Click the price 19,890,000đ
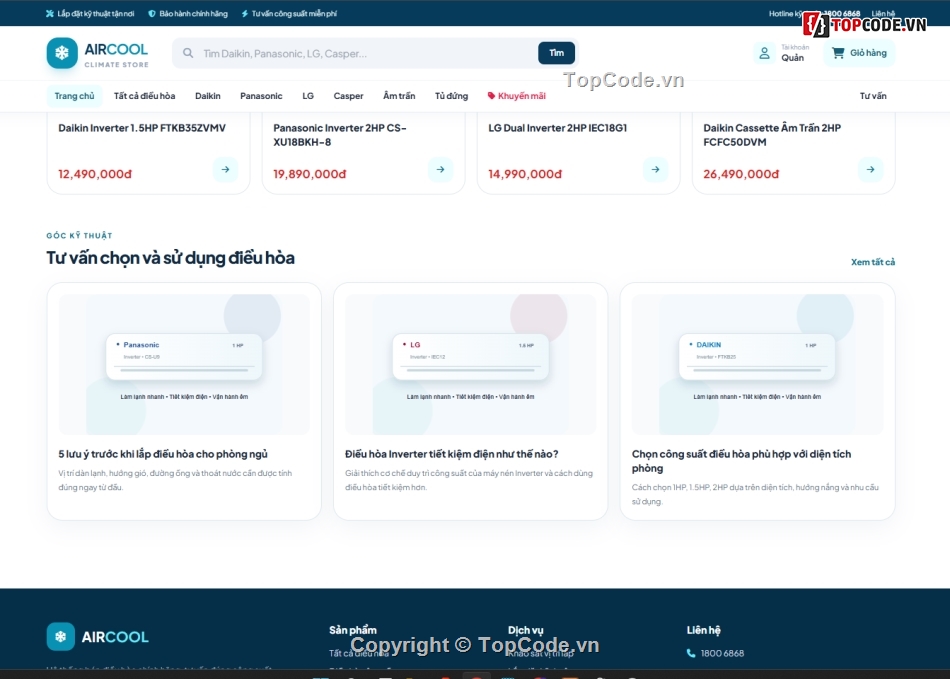The width and height of the screenshot is (950, 679). tap(310, 174)
